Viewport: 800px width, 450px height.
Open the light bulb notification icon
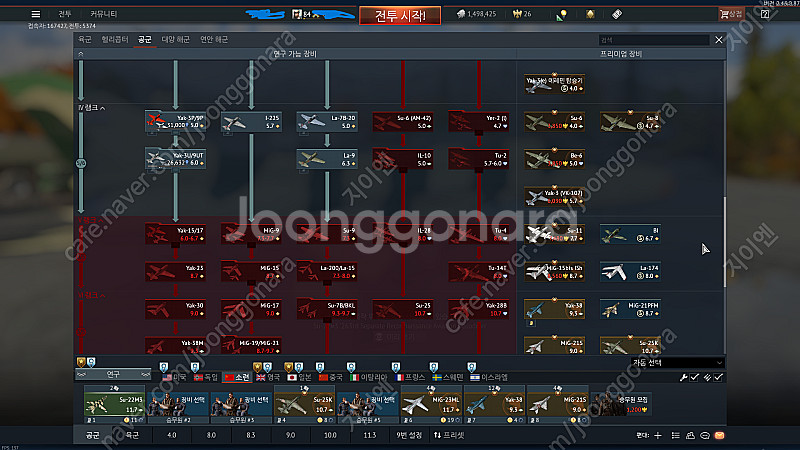(x=562, y=15)
